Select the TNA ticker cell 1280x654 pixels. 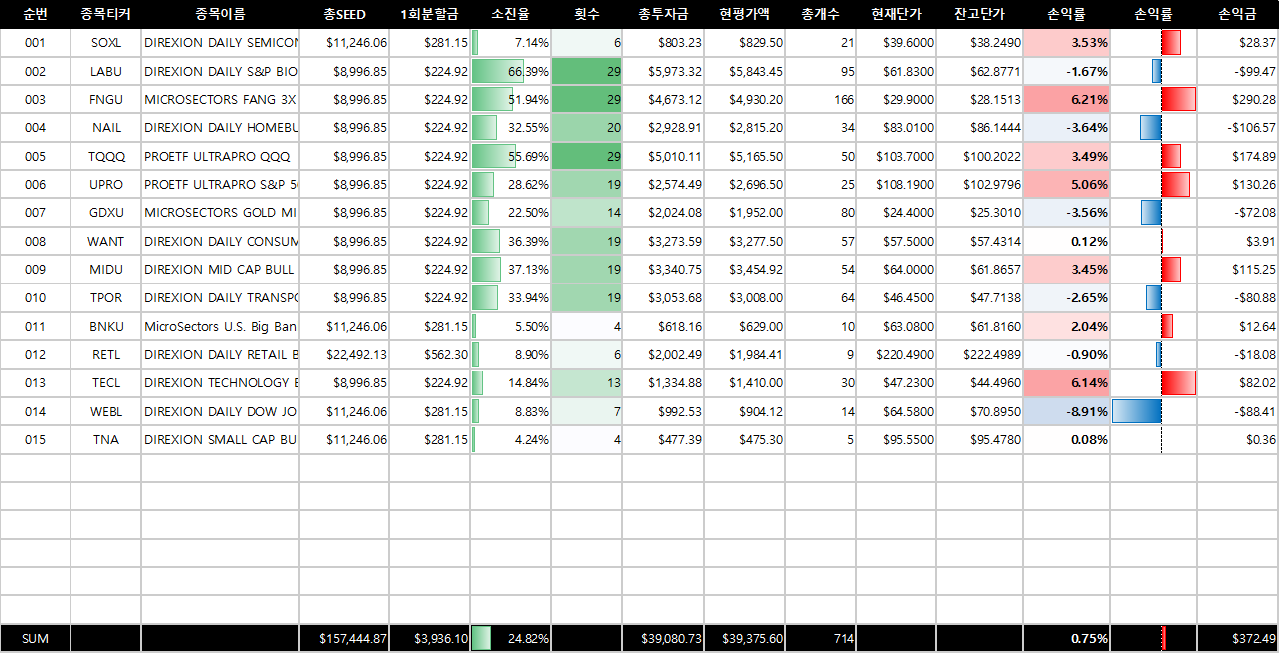click(x=105, y=439)
